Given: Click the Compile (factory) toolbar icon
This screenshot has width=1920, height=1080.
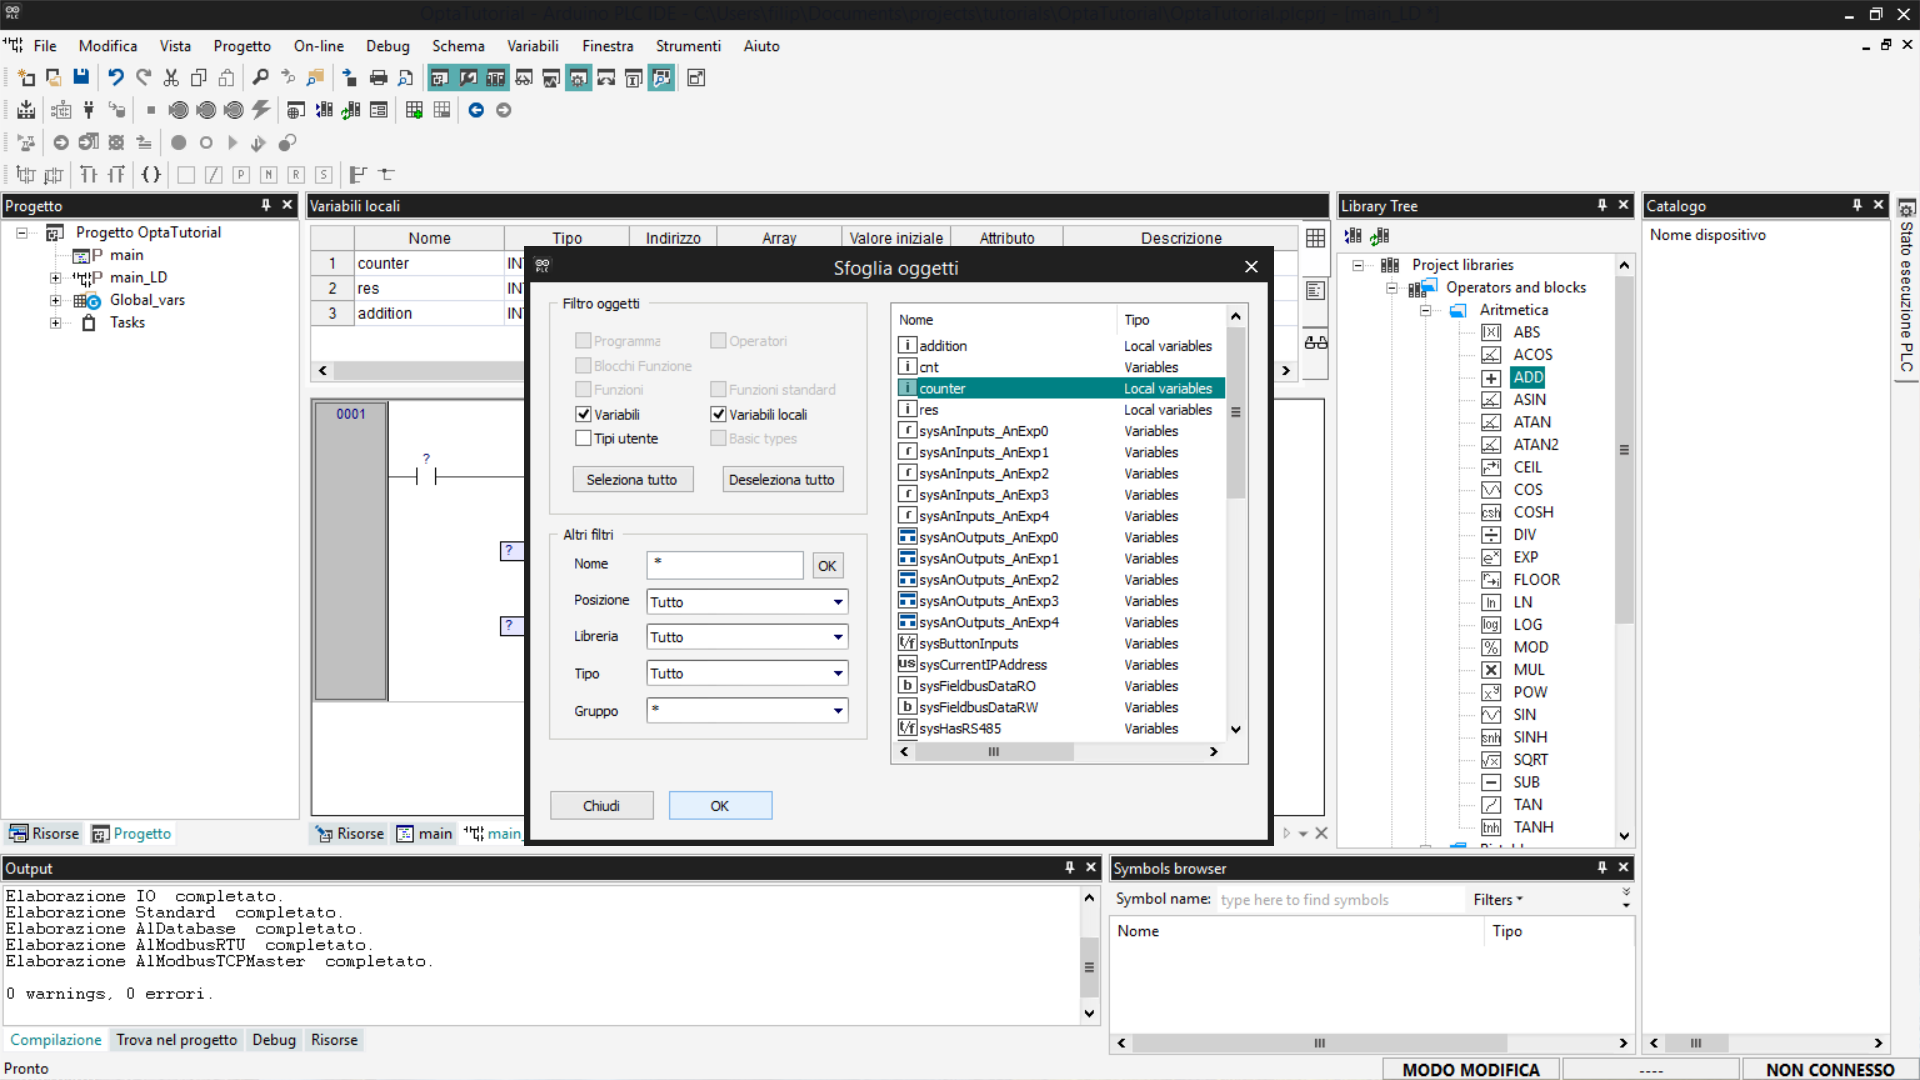Looking at the screenshot, I should point(26,110).
